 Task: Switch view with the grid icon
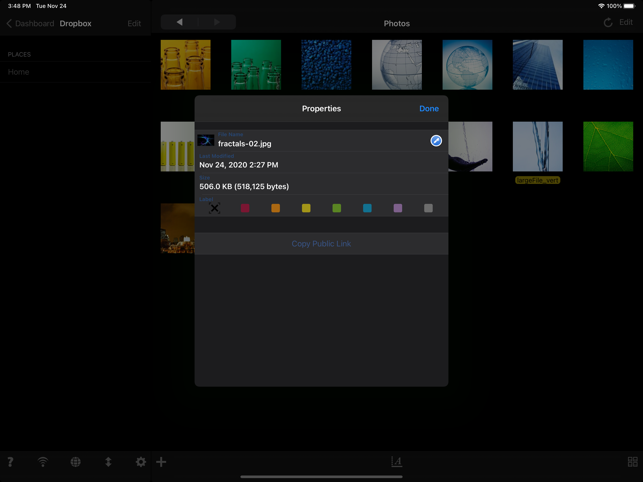[633, 462]
